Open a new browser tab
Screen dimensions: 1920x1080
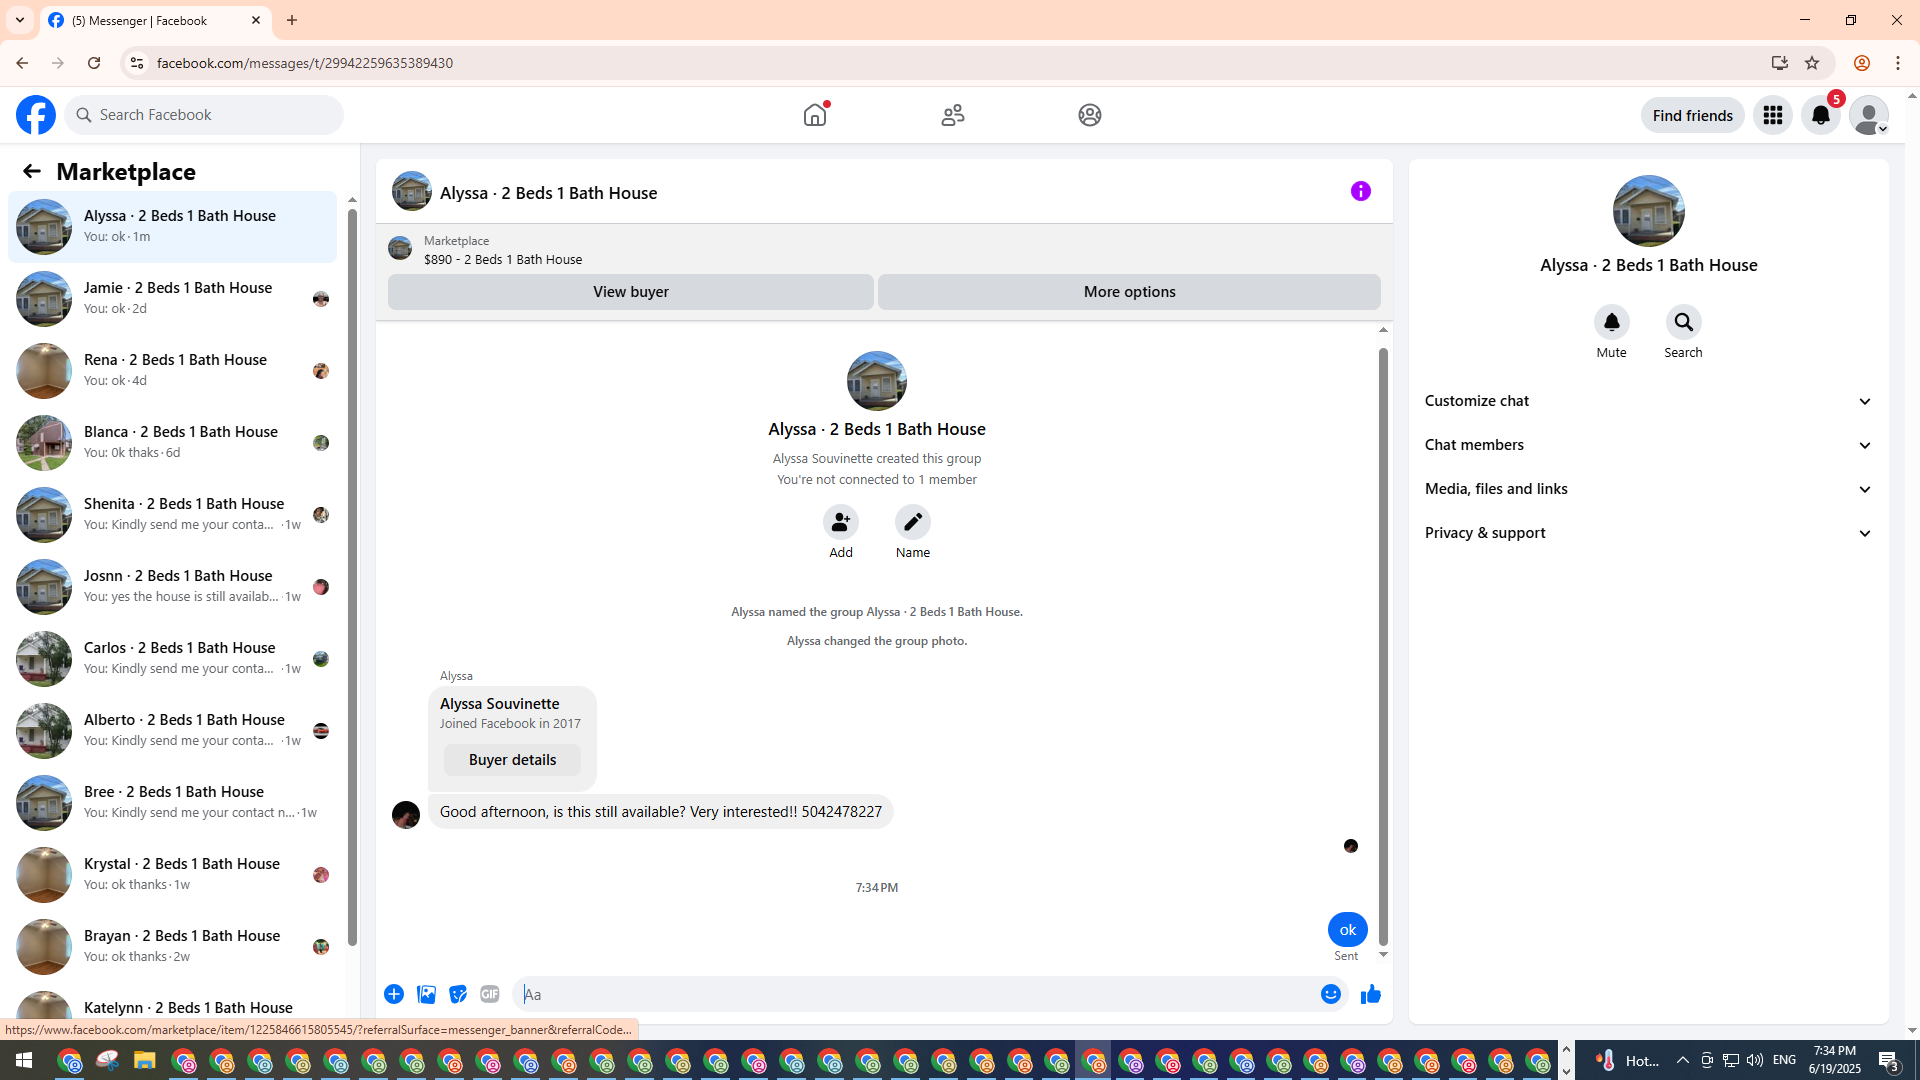click(292, 20)
